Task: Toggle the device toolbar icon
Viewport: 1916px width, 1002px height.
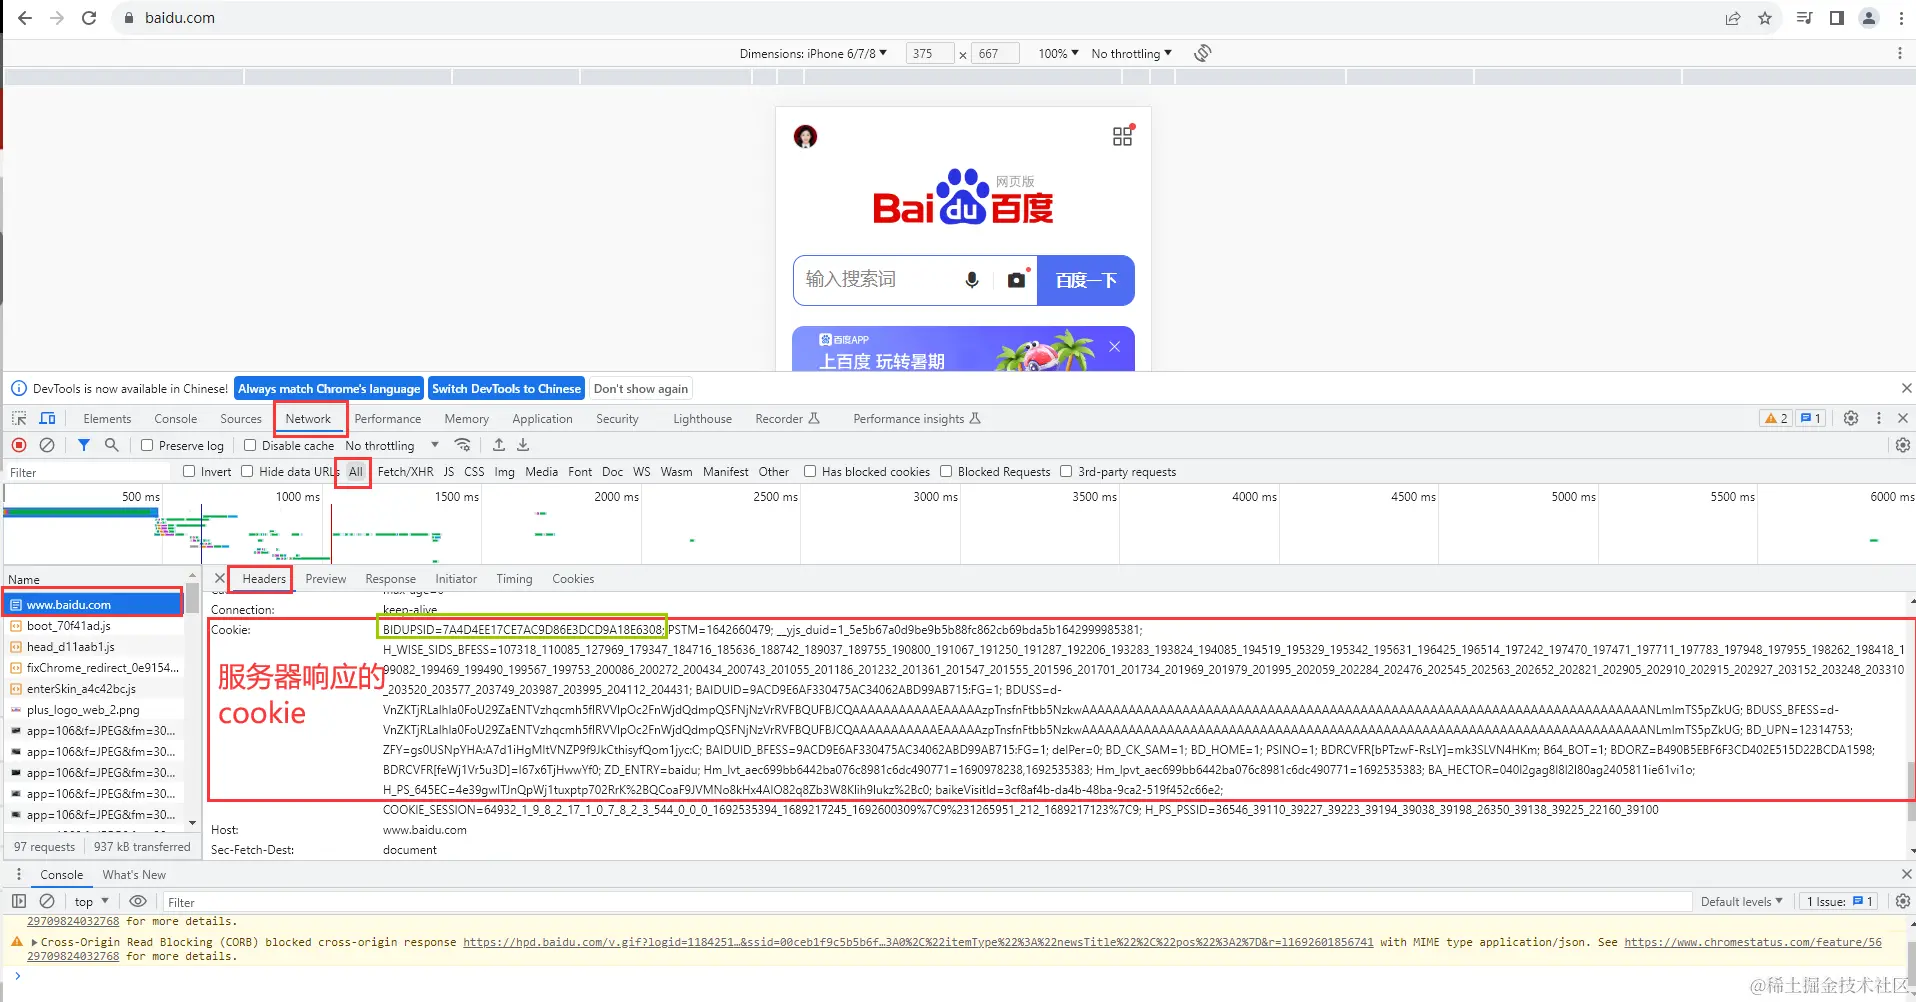Action: (47, 418)
